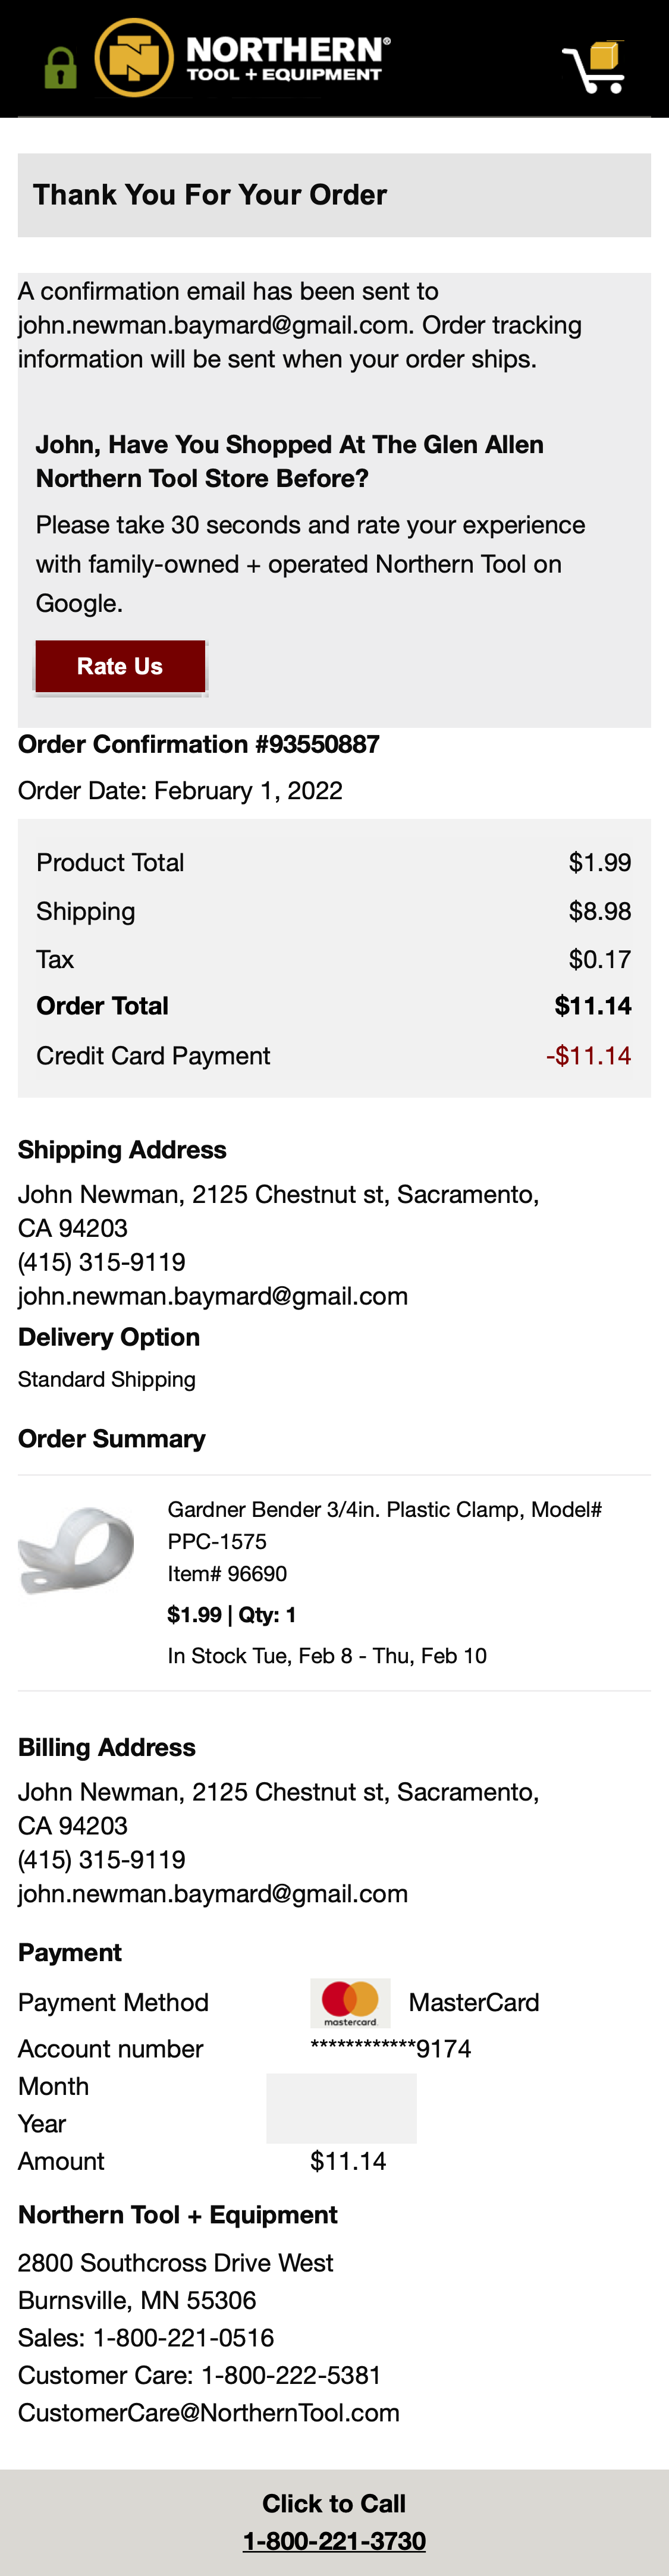
Task: Click the Order Confirmation number heading
Action: 199,744
